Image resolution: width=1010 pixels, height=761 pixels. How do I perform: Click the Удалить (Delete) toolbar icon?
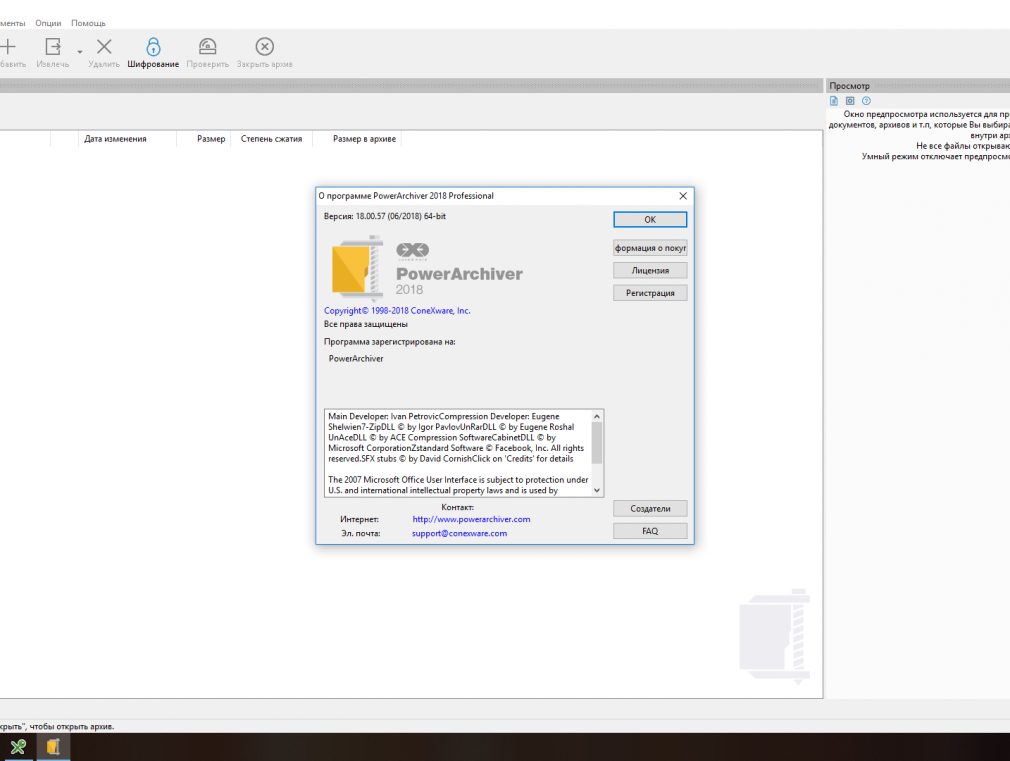point(104,46)
